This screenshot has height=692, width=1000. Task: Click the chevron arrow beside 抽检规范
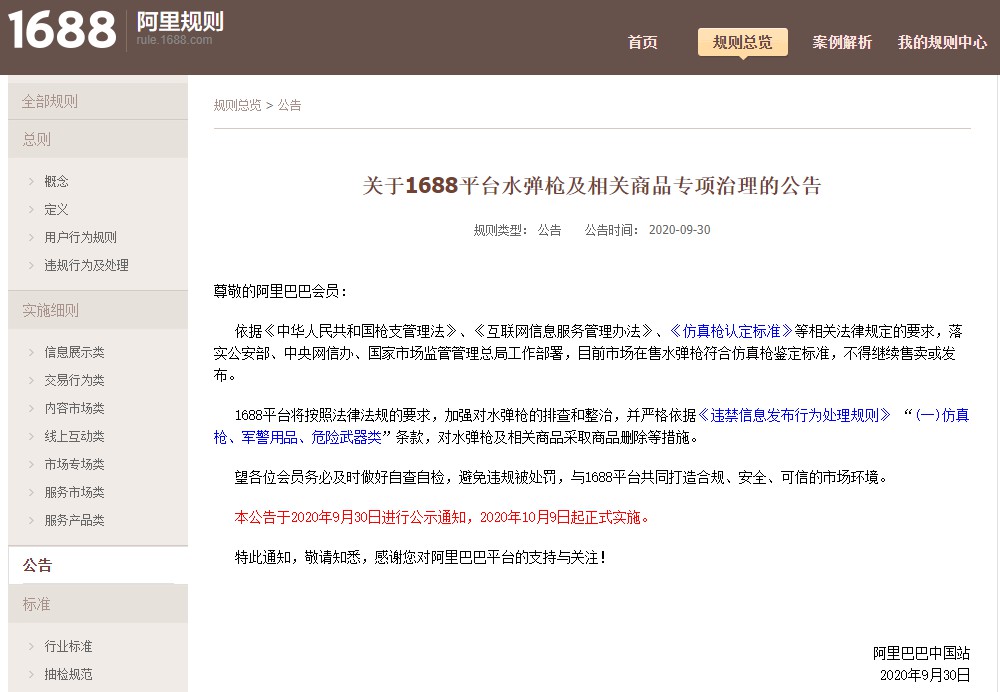31,674
